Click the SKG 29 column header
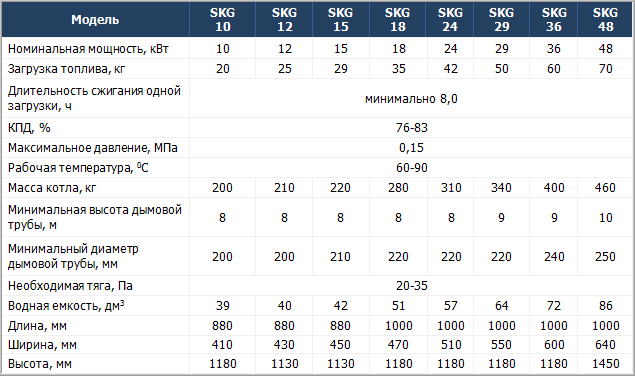 coord(501,19)
